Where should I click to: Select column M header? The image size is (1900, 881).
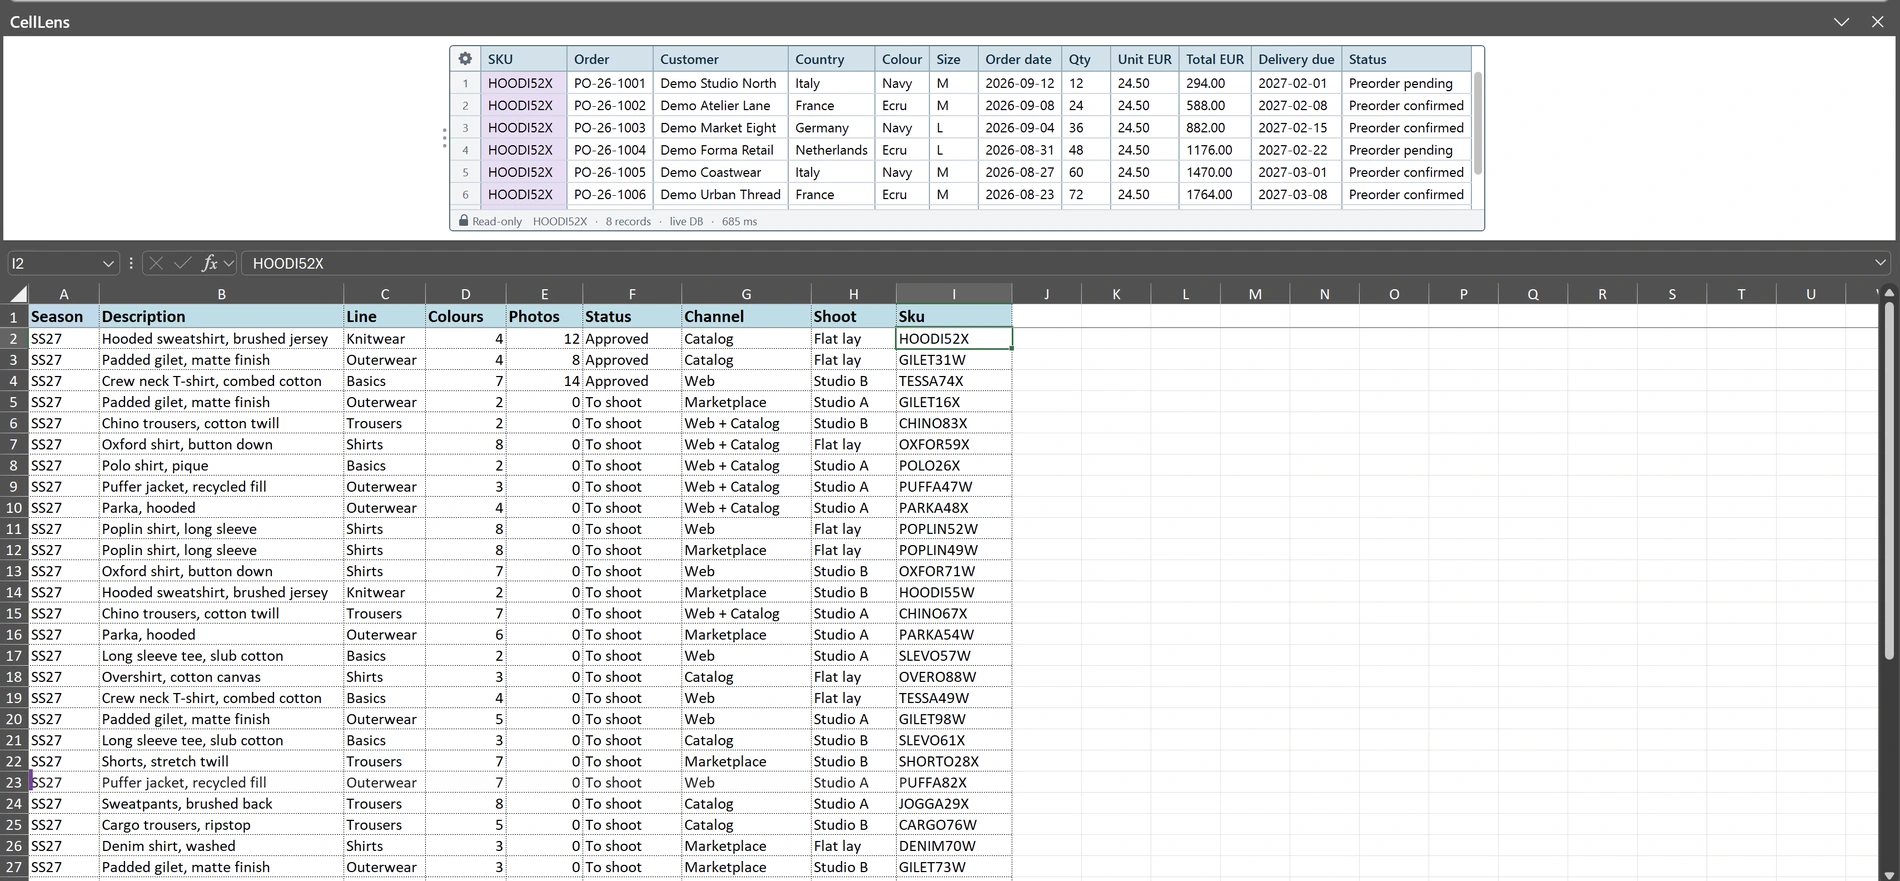pyautogui.click(x=1255, y=294)
